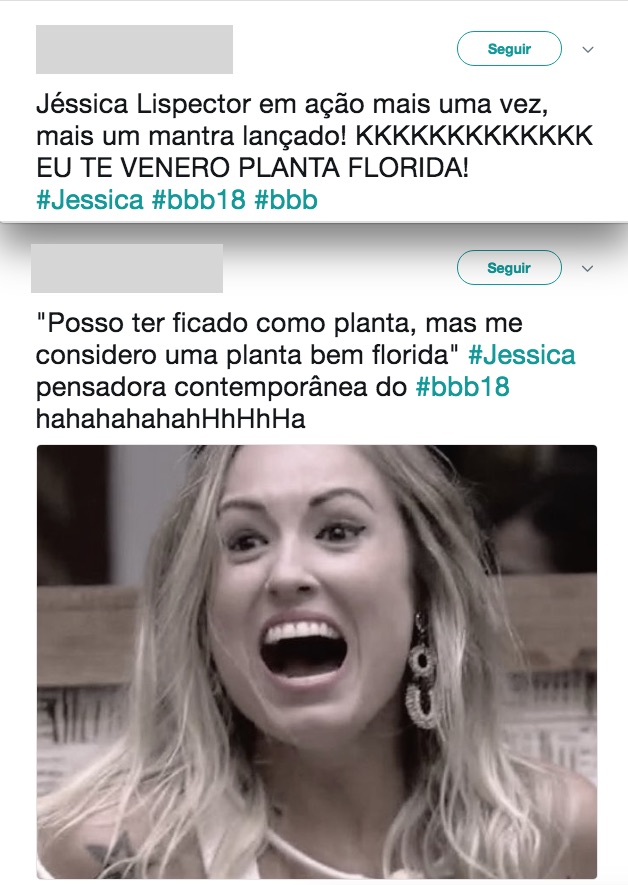This screenshot has width=628, height=885.
Task: Click the 'KKKKKKKKKKKK' laughter text
Action: 474,136
